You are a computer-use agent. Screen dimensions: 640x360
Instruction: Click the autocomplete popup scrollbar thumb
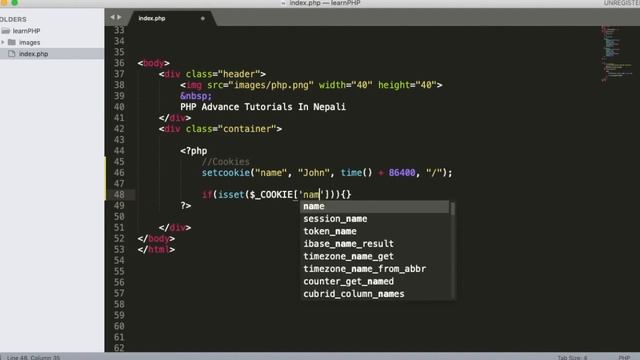(452, 209)
